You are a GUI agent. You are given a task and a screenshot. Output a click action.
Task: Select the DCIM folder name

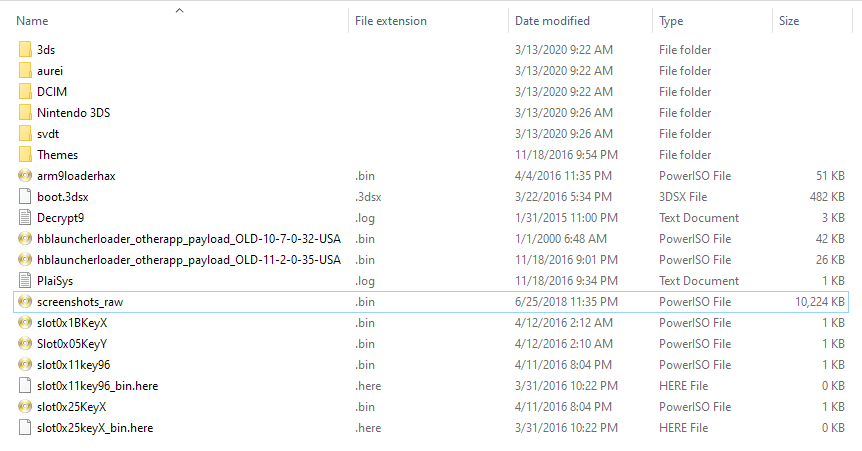click(x=52, y=92)
